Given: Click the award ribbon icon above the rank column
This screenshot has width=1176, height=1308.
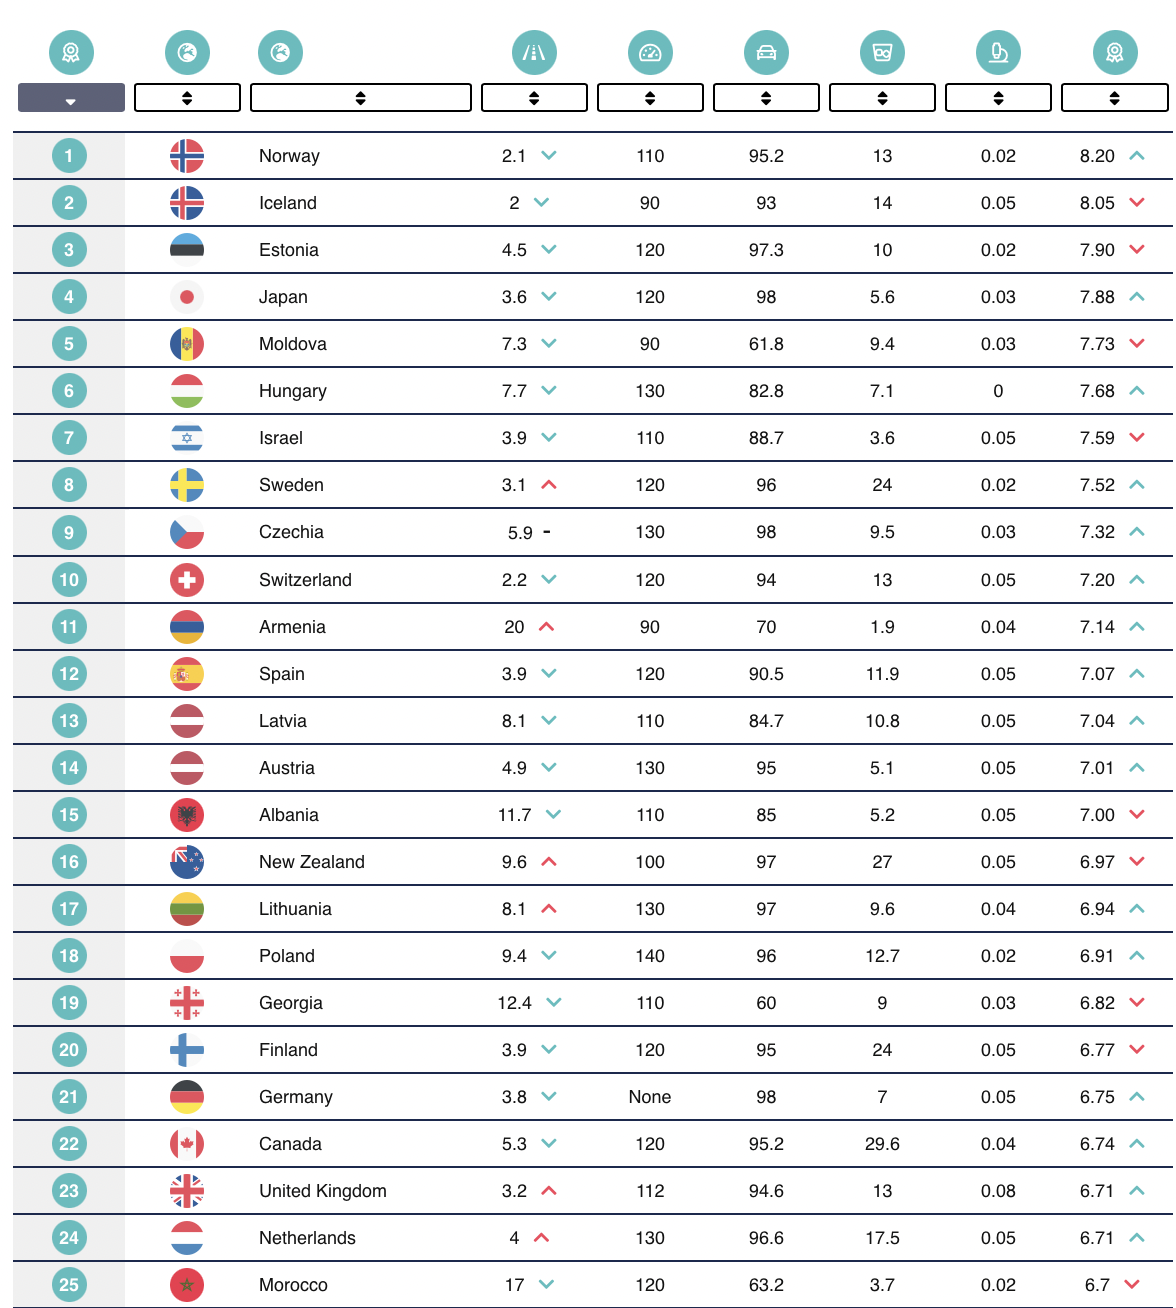Looking at the screenshot, I should (x=71, y=53).
